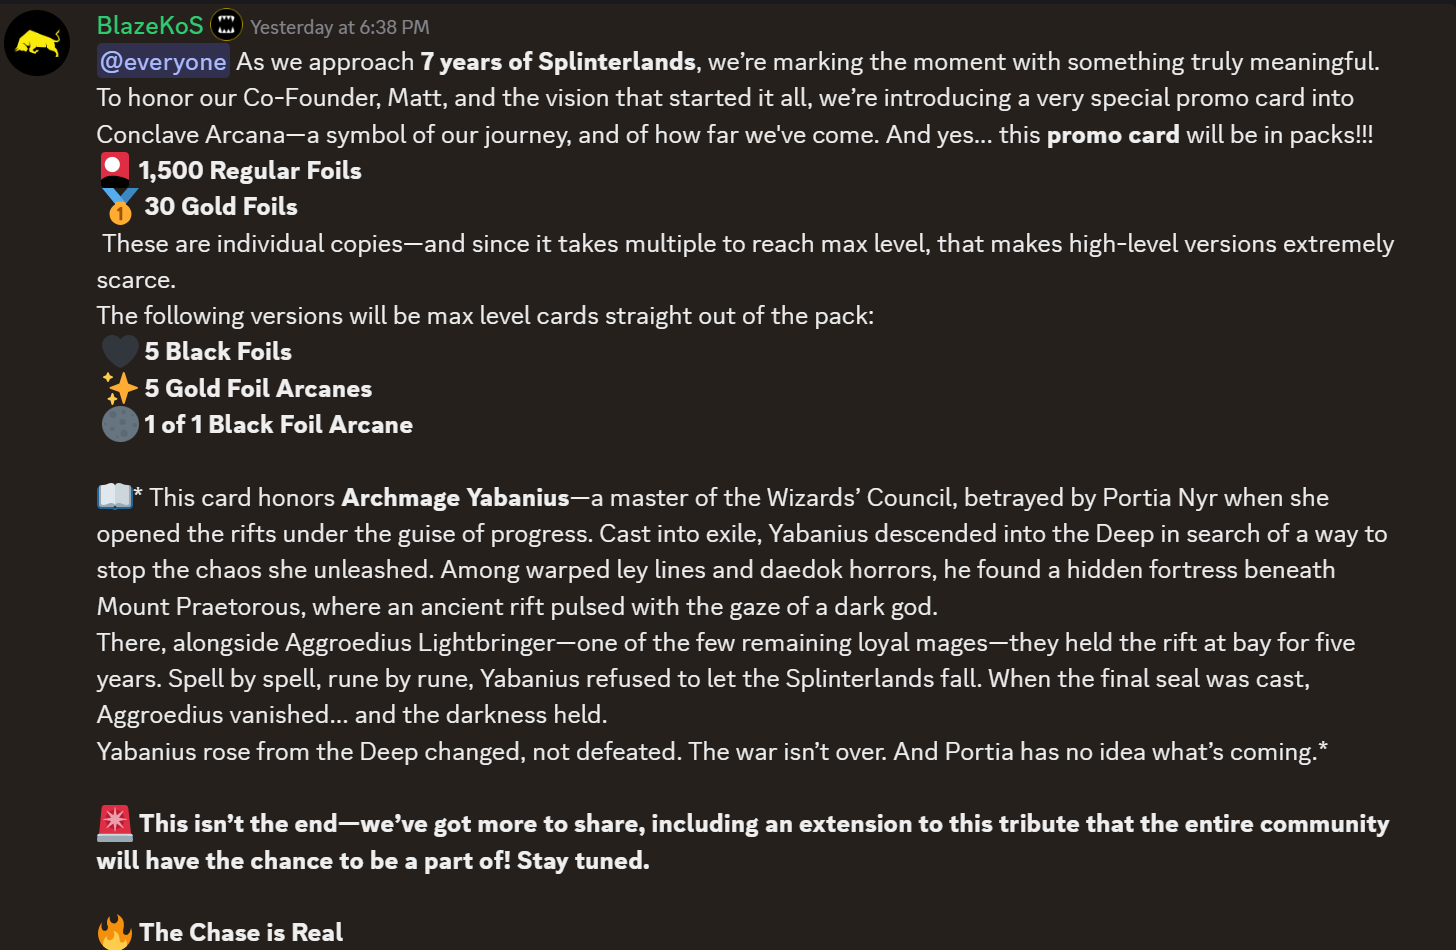Click the sparkles emoji
The width and height of the screenshot is (1456, 950).
pos(120,388)
